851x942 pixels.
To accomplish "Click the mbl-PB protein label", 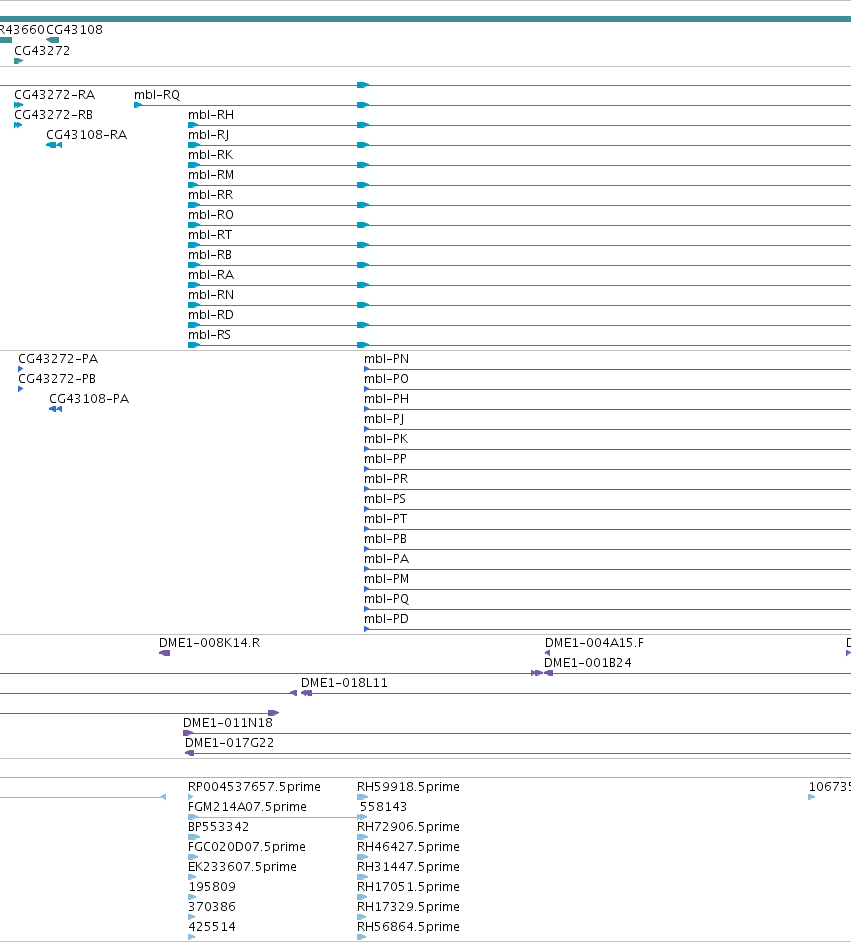I will coord(385,539).
